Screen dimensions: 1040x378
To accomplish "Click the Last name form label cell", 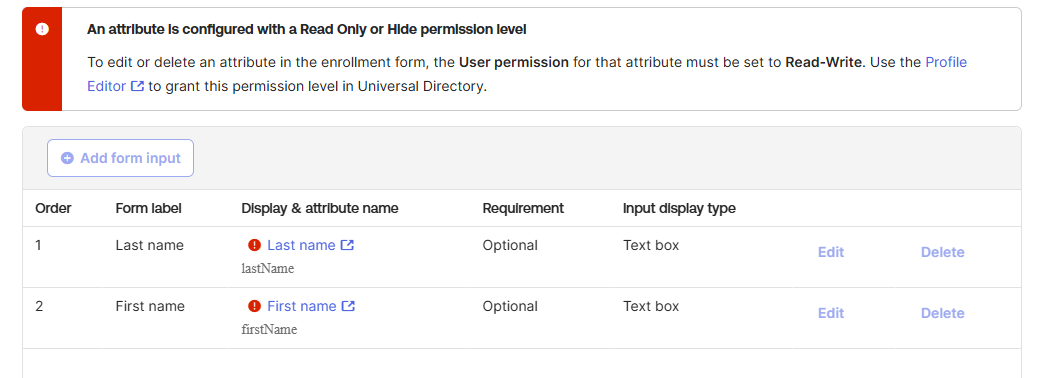I will 149,245.
